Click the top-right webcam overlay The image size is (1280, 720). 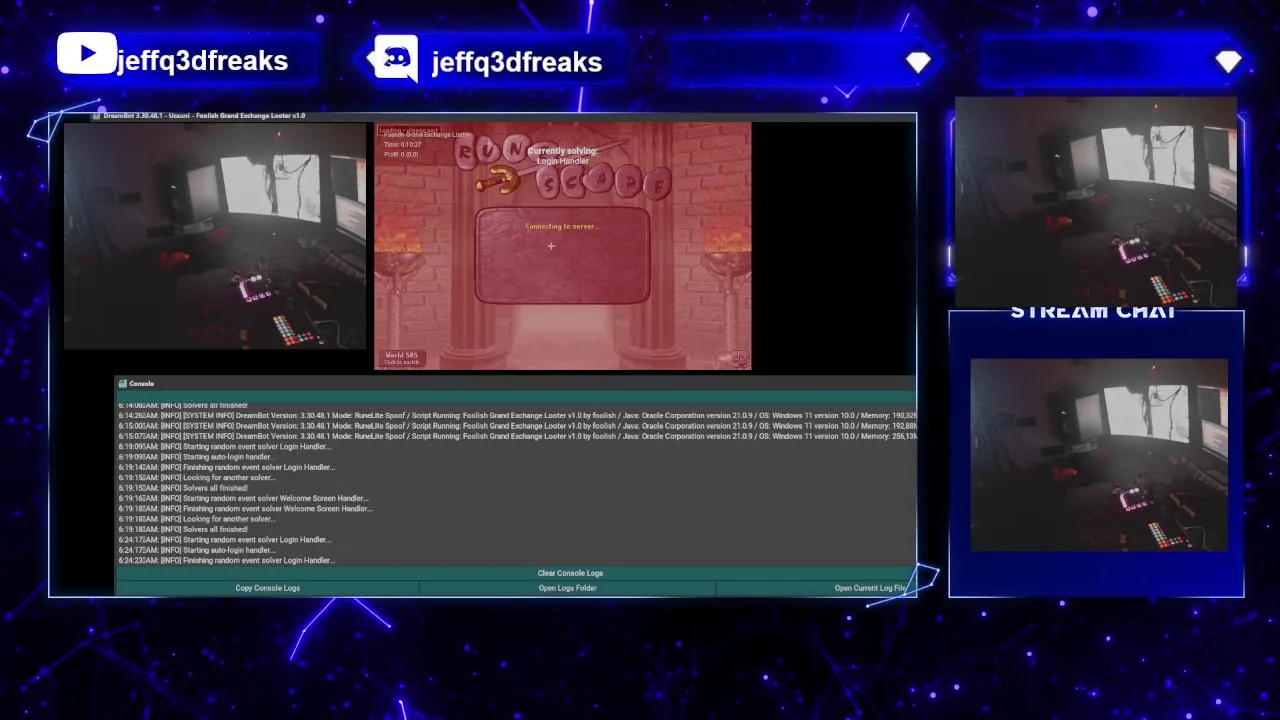pos(1096,202)
